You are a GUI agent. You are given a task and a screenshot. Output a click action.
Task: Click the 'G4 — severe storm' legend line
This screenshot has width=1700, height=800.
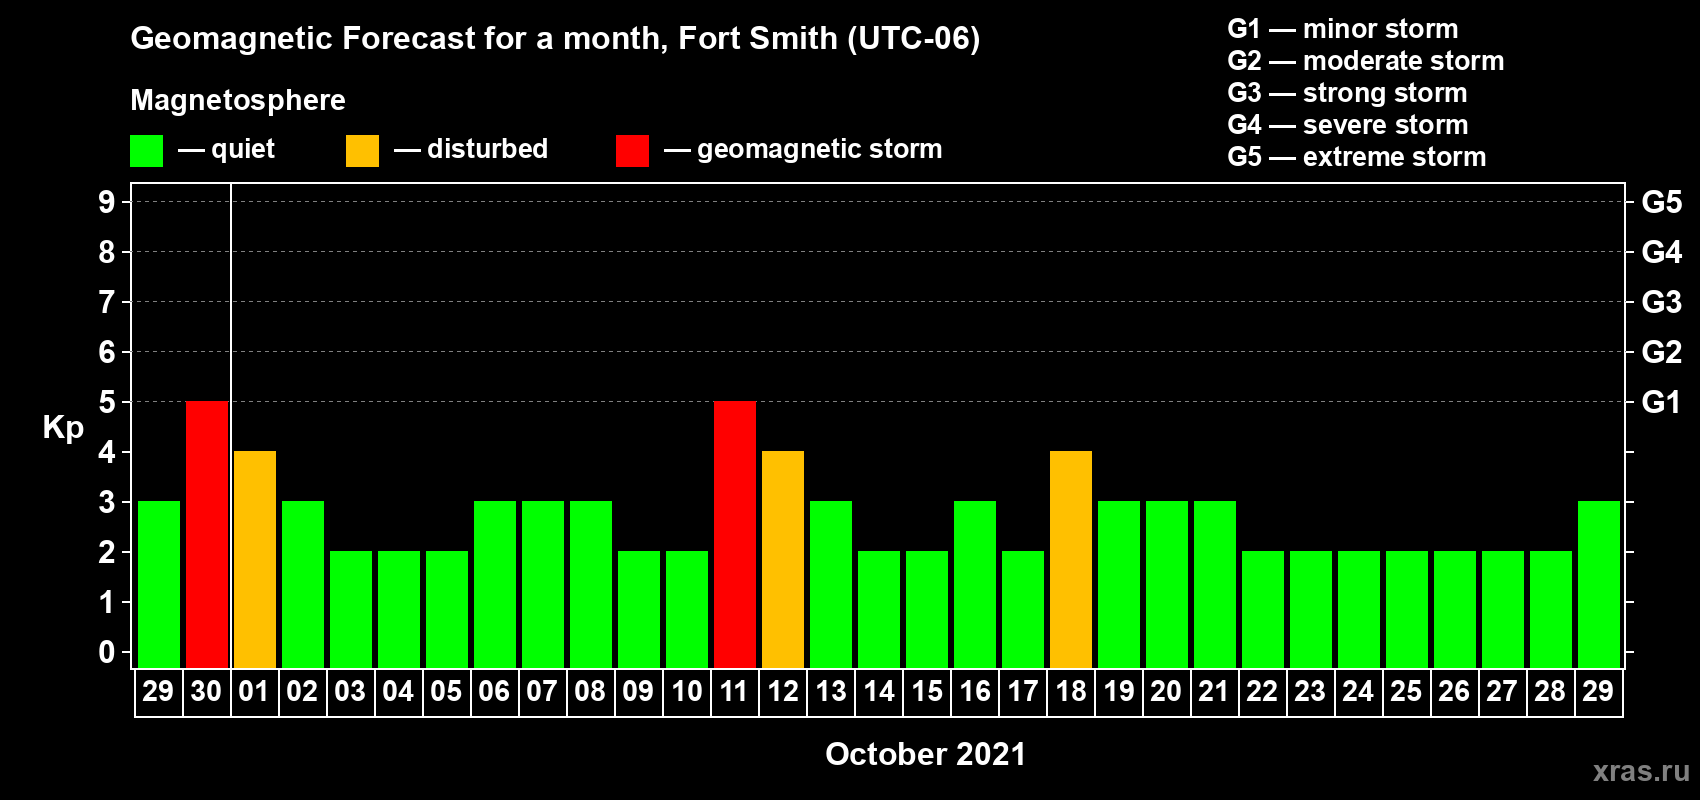click(1348, 125)
